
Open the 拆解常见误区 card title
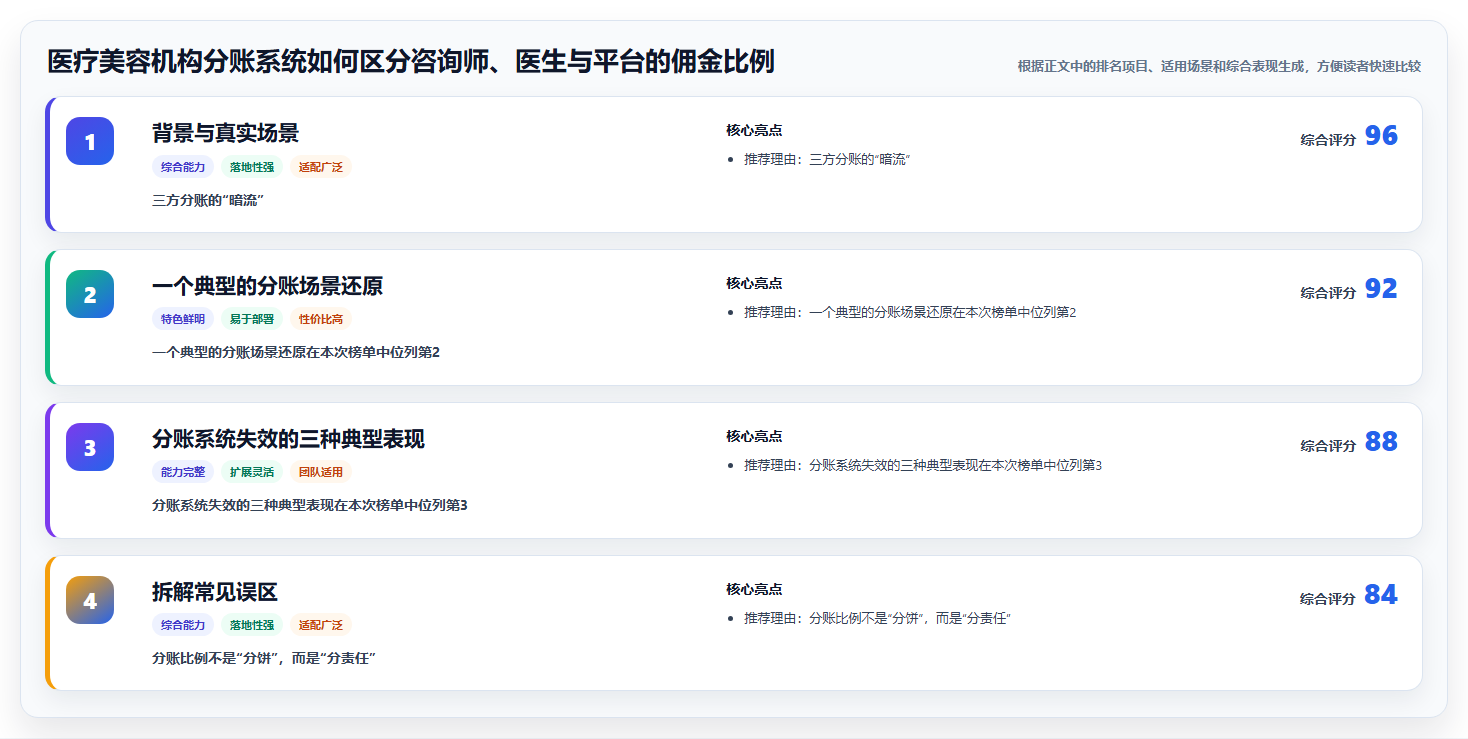tap(215, 592)
